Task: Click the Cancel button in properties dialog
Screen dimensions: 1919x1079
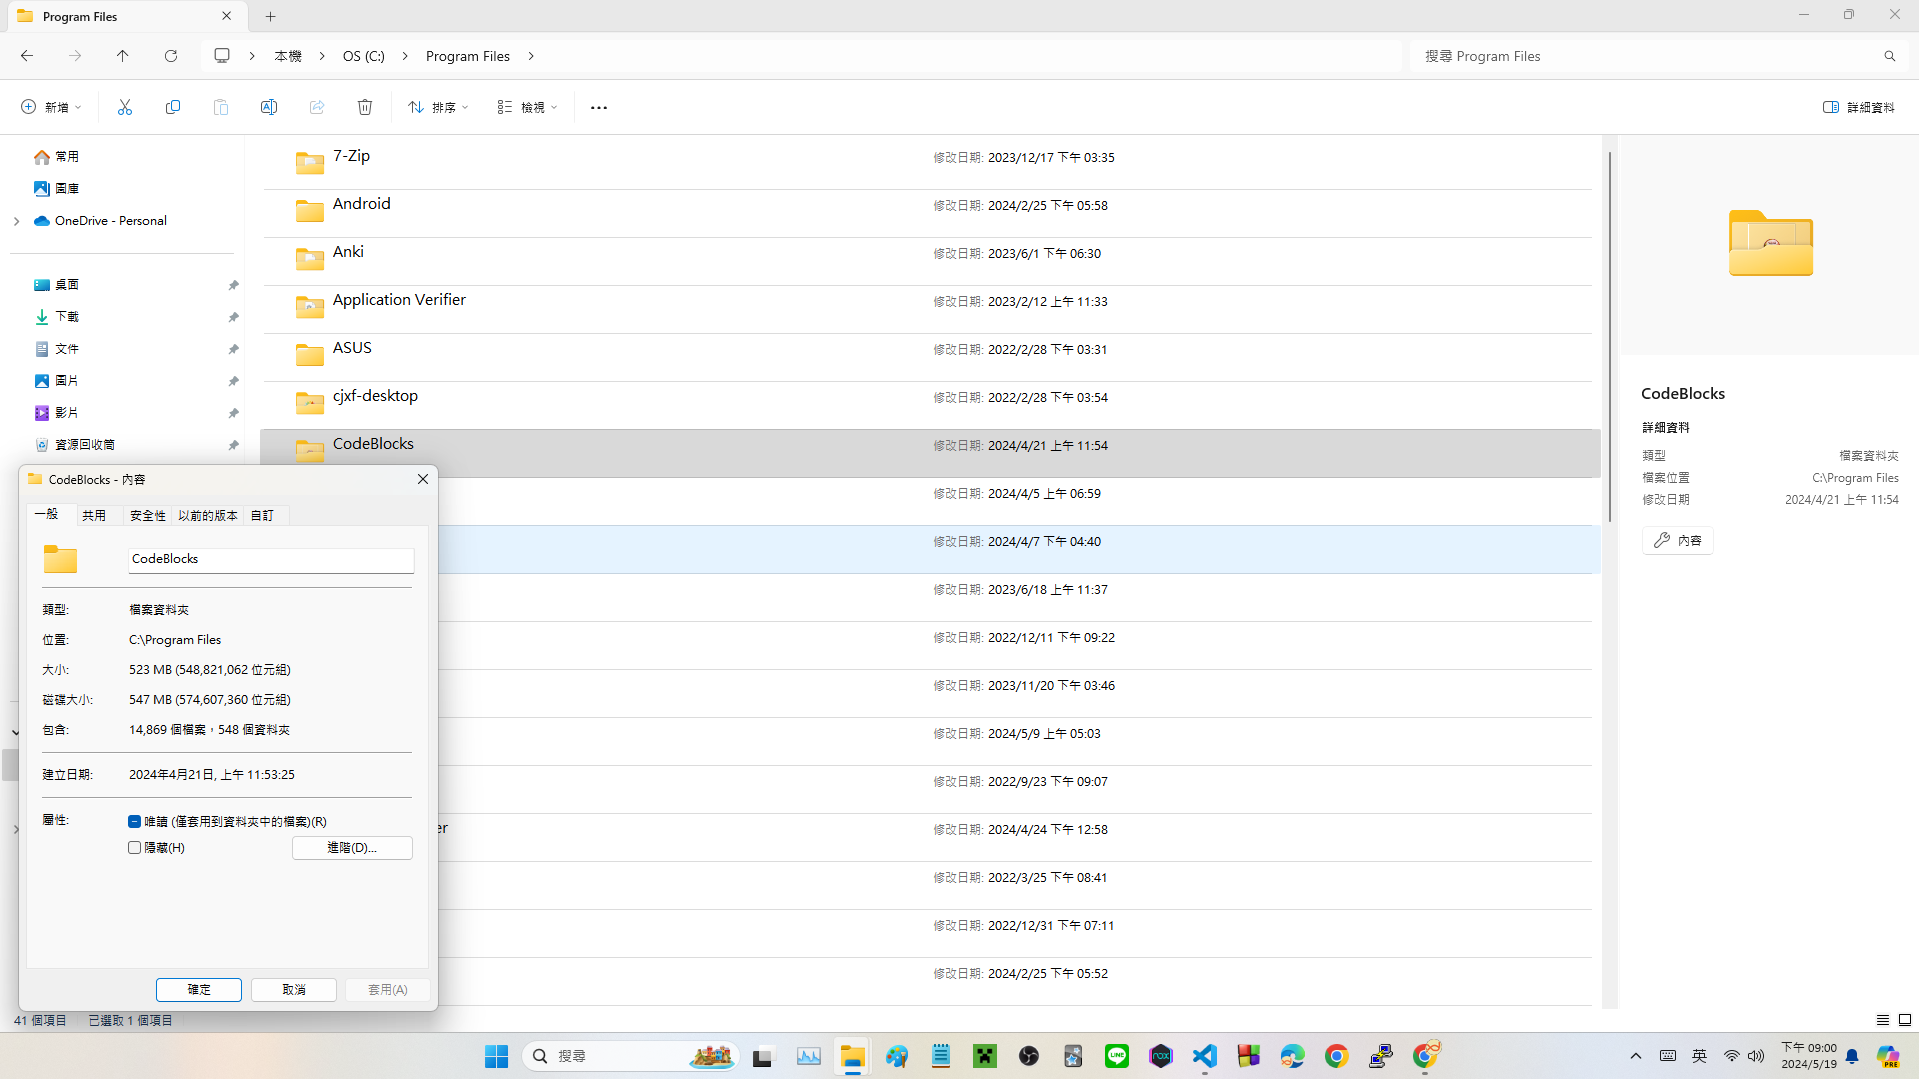Action: [x=294, y=989]
